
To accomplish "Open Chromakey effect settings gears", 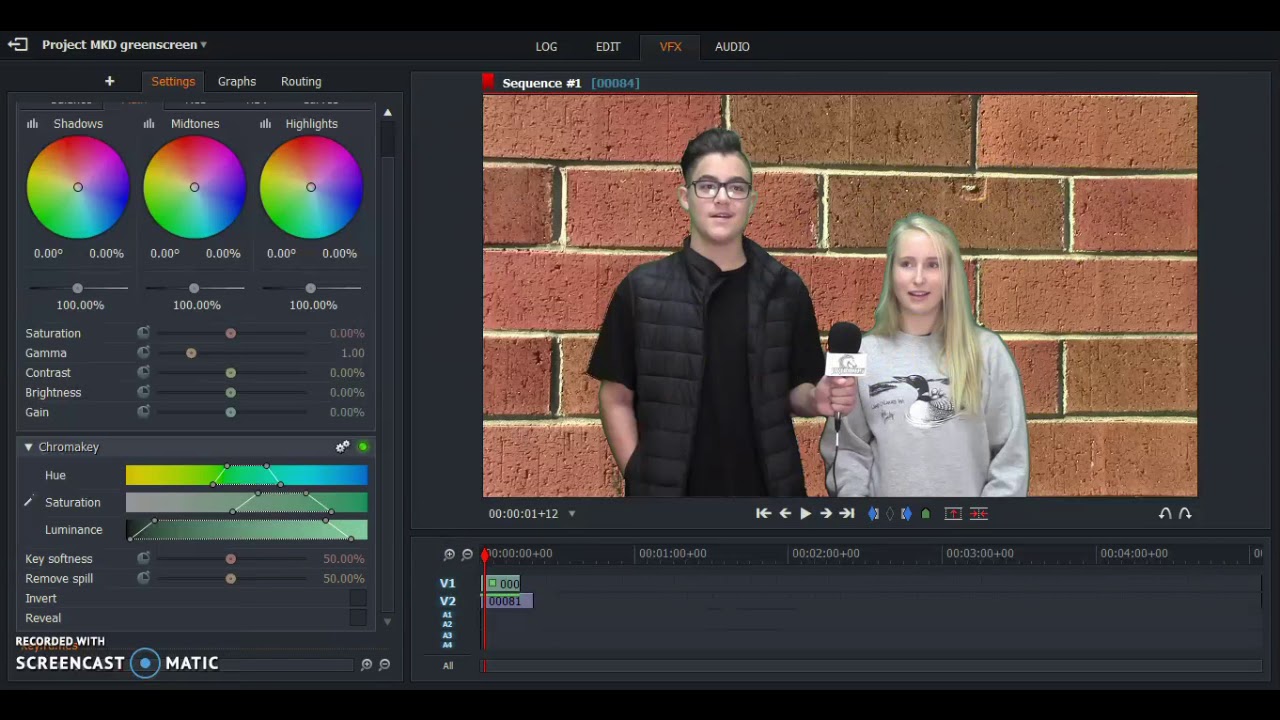I will click(343, 447).
